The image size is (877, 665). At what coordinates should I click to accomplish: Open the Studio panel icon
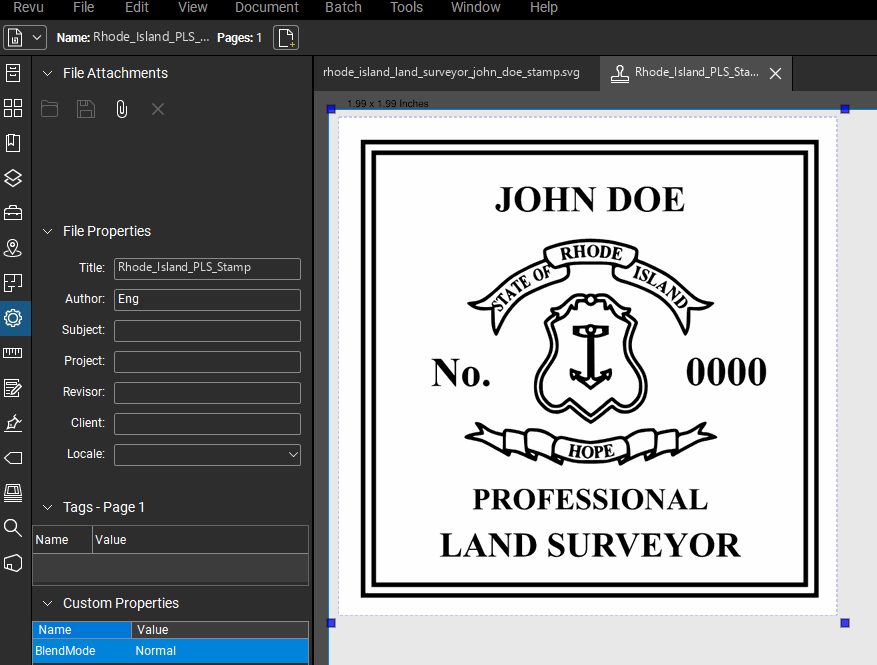[x=13, y=493]
